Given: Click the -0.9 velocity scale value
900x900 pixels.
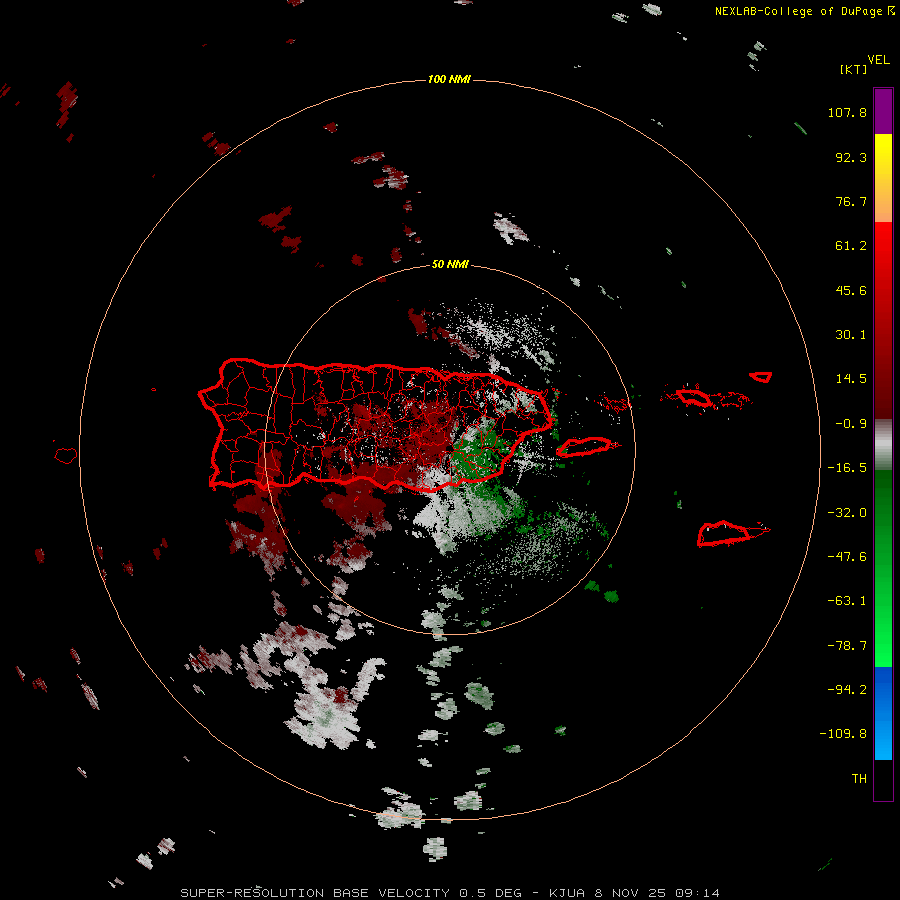Looking at the screenshot, I should click(x=851, y=424).
